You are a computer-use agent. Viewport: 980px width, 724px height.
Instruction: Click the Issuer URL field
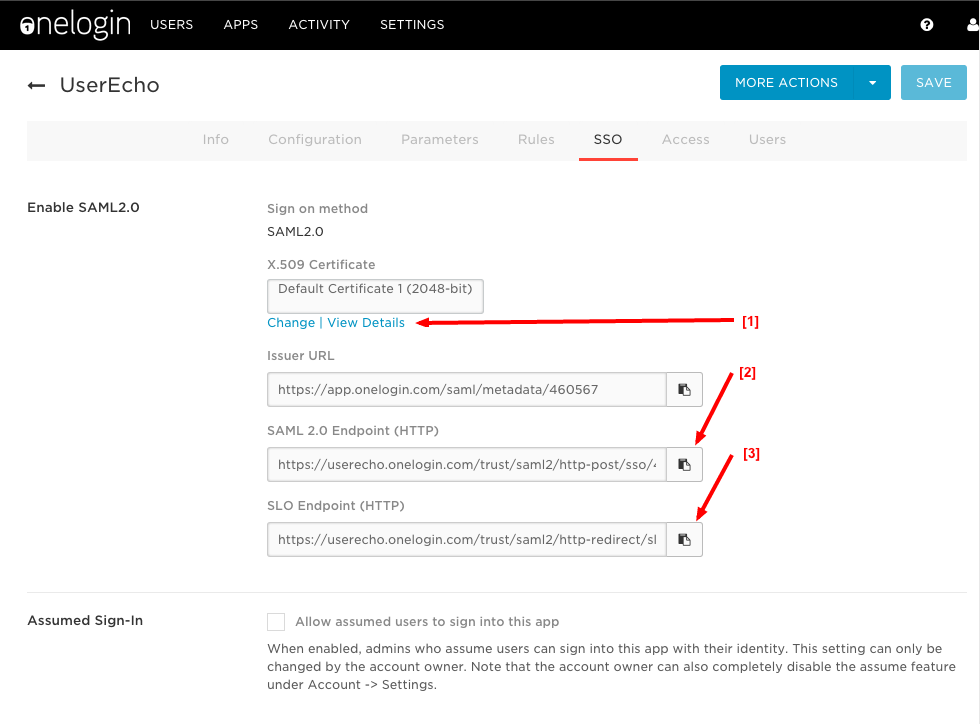tap(466, 390)
